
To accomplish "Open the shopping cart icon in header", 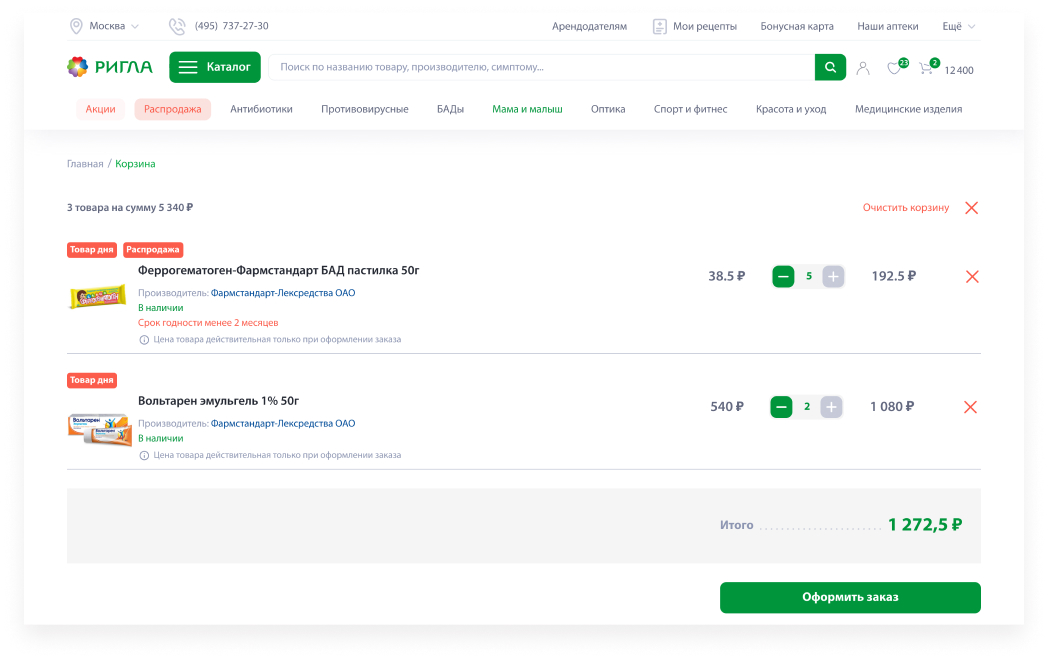I will tap(928, 67).
